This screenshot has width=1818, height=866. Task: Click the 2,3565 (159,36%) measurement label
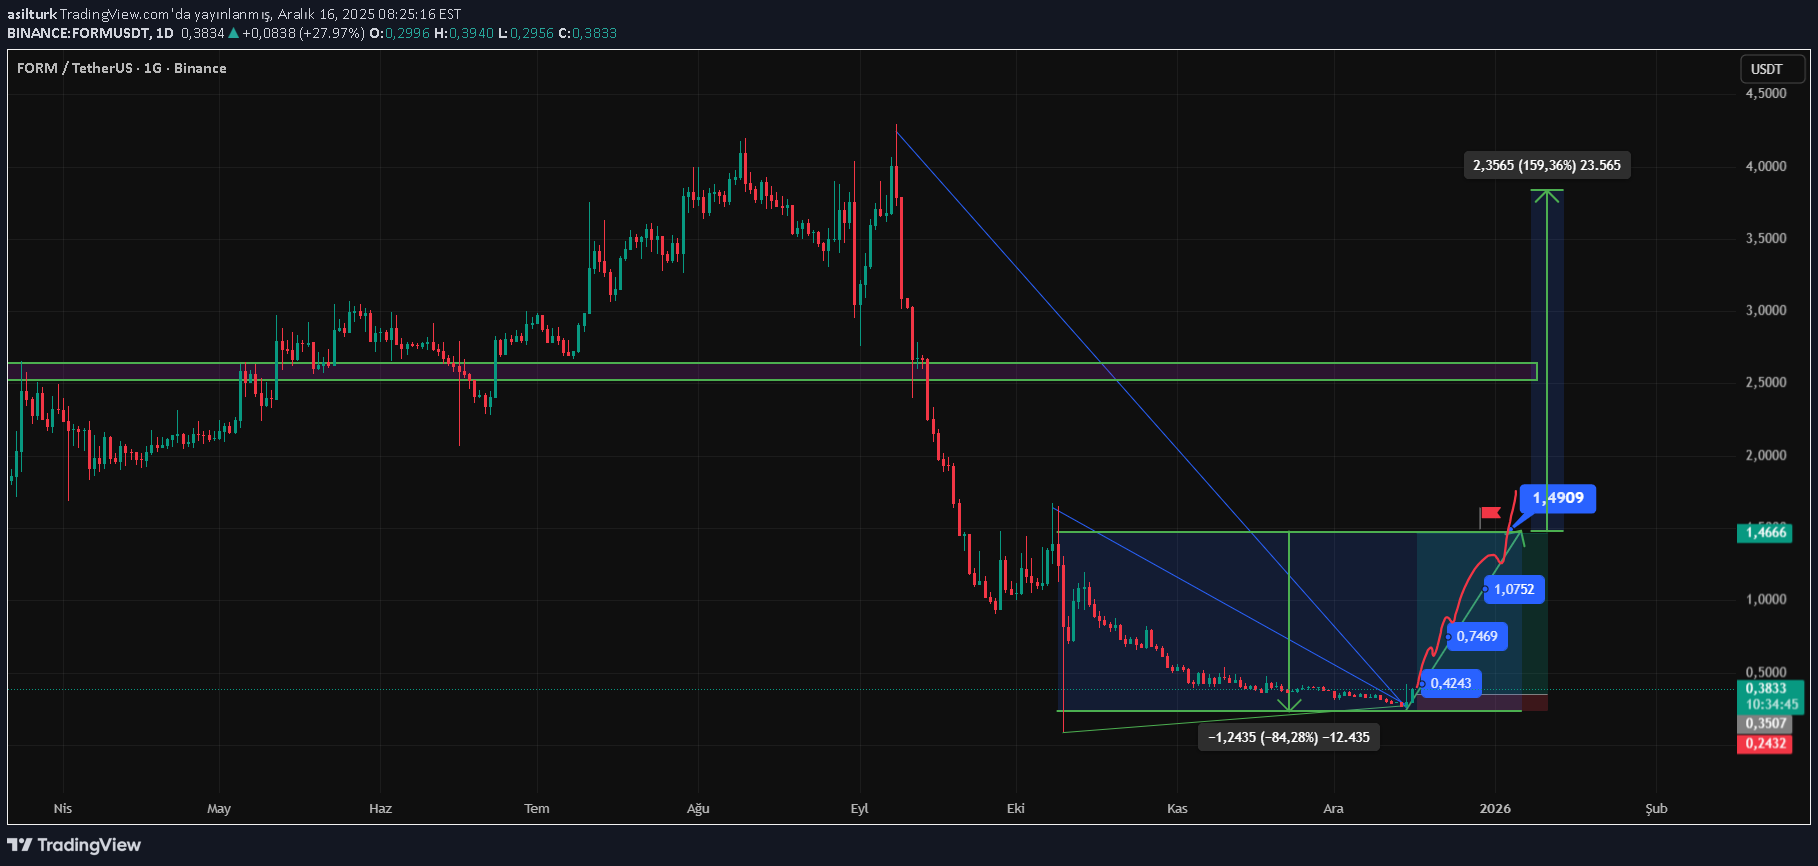(1546, 165)
